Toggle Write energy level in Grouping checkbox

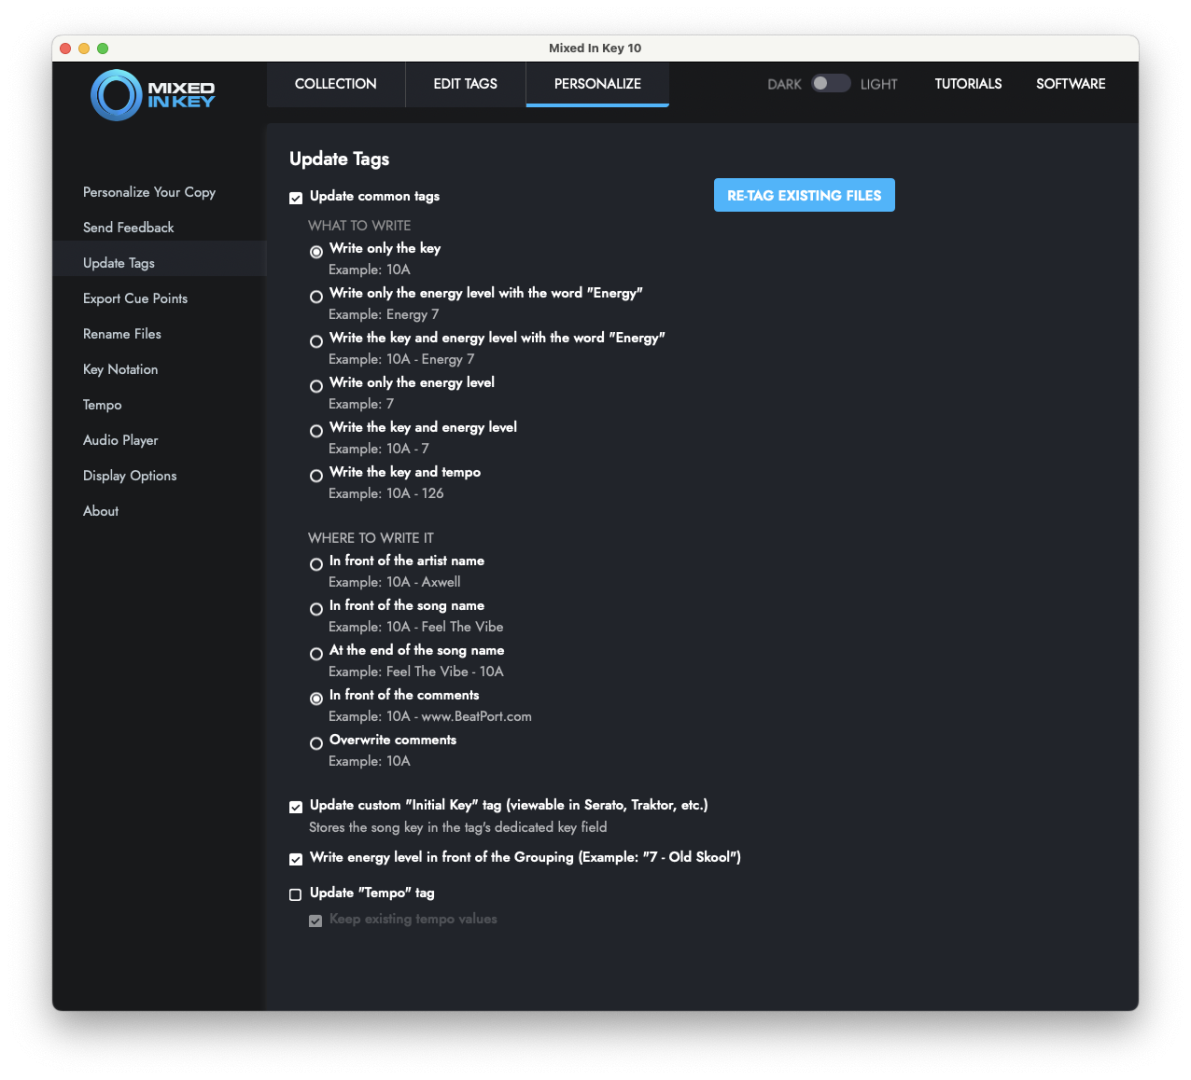click(295, 859)
